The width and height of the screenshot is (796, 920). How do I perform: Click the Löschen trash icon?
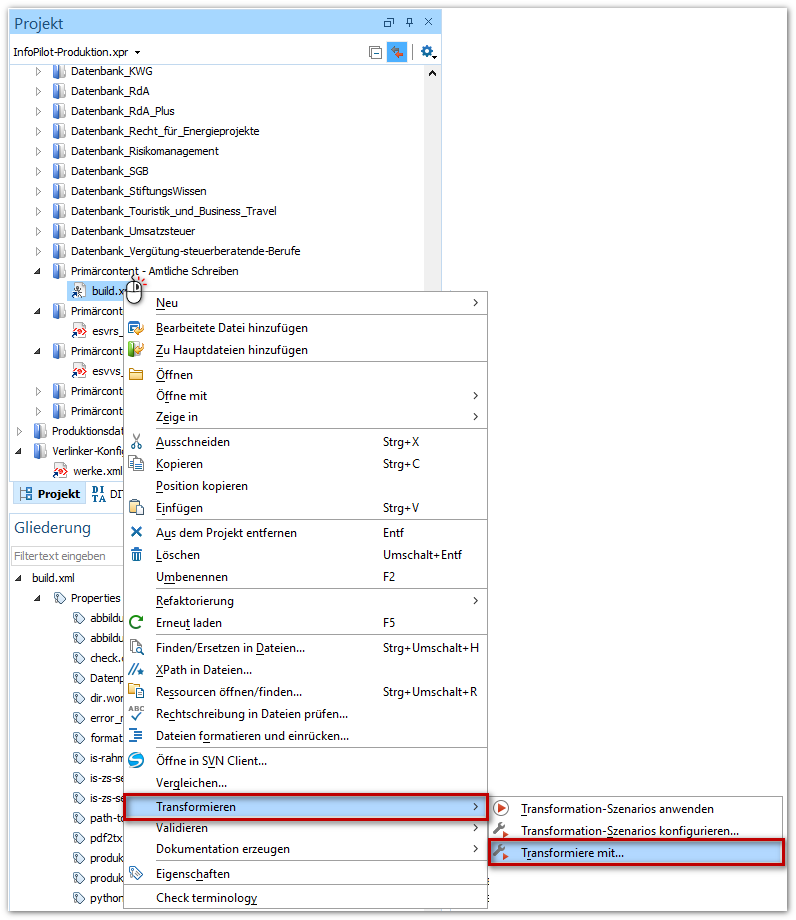[137, 555]
